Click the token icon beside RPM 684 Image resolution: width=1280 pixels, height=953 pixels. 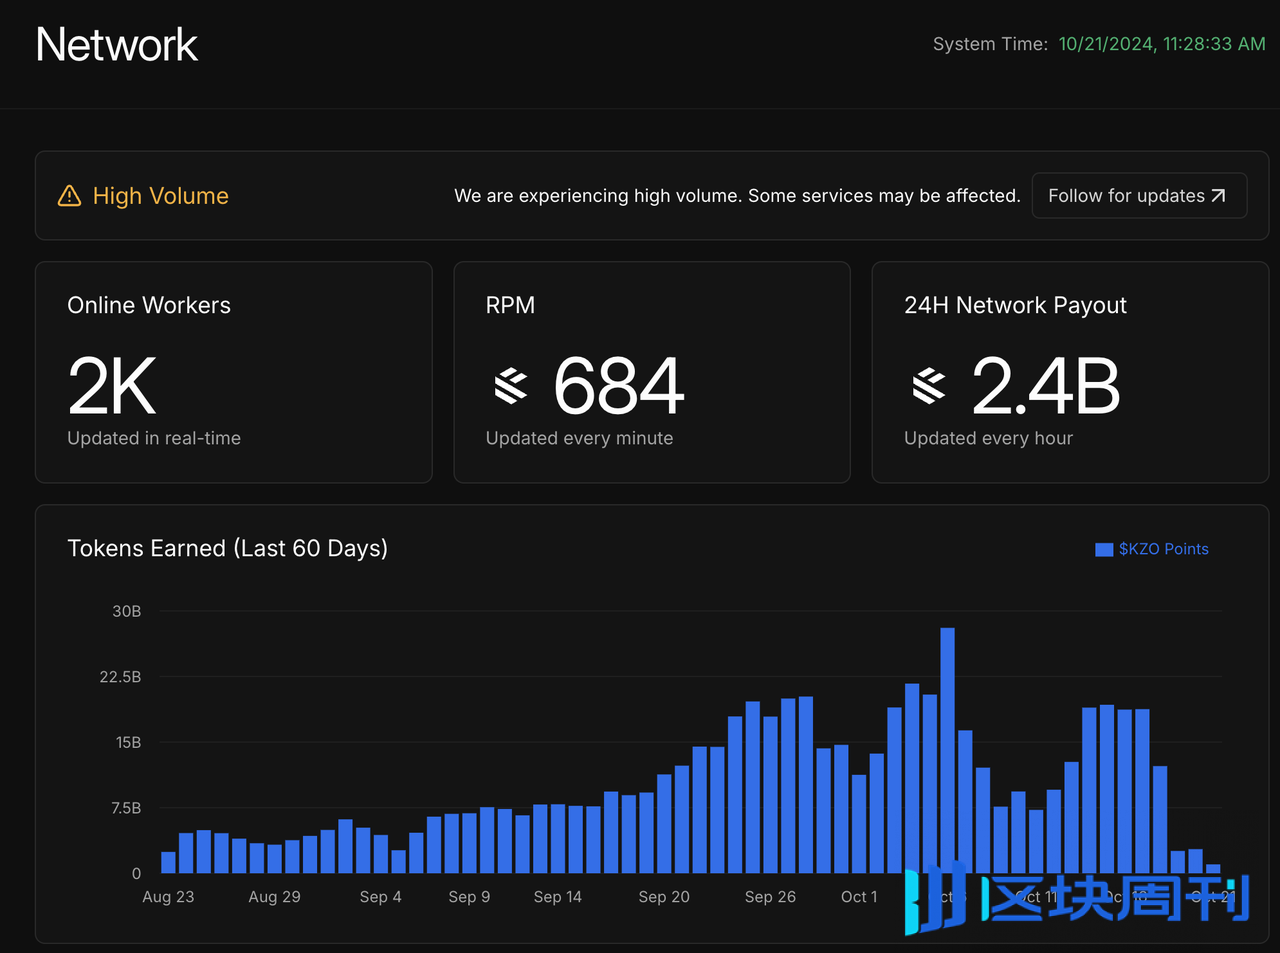pos(511,386)
